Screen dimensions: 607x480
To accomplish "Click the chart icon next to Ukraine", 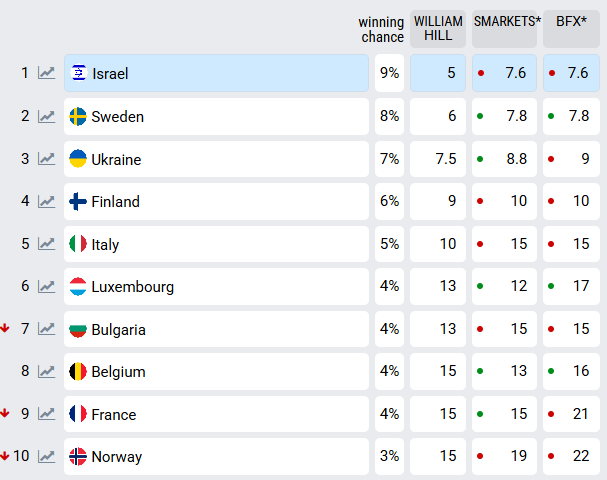I will pos(46,159).
